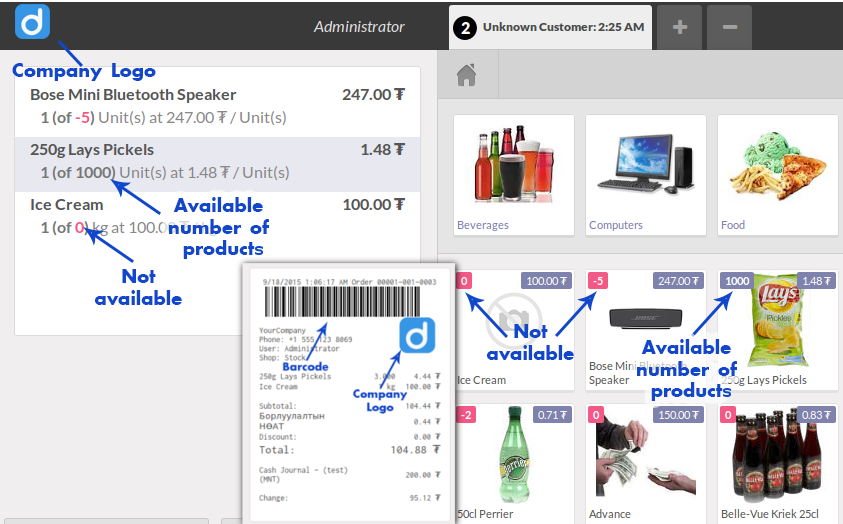Add Ice Cream product to order
Image resolution: width=843 pixels, height=524 pixels.
(x=513, y=330)
